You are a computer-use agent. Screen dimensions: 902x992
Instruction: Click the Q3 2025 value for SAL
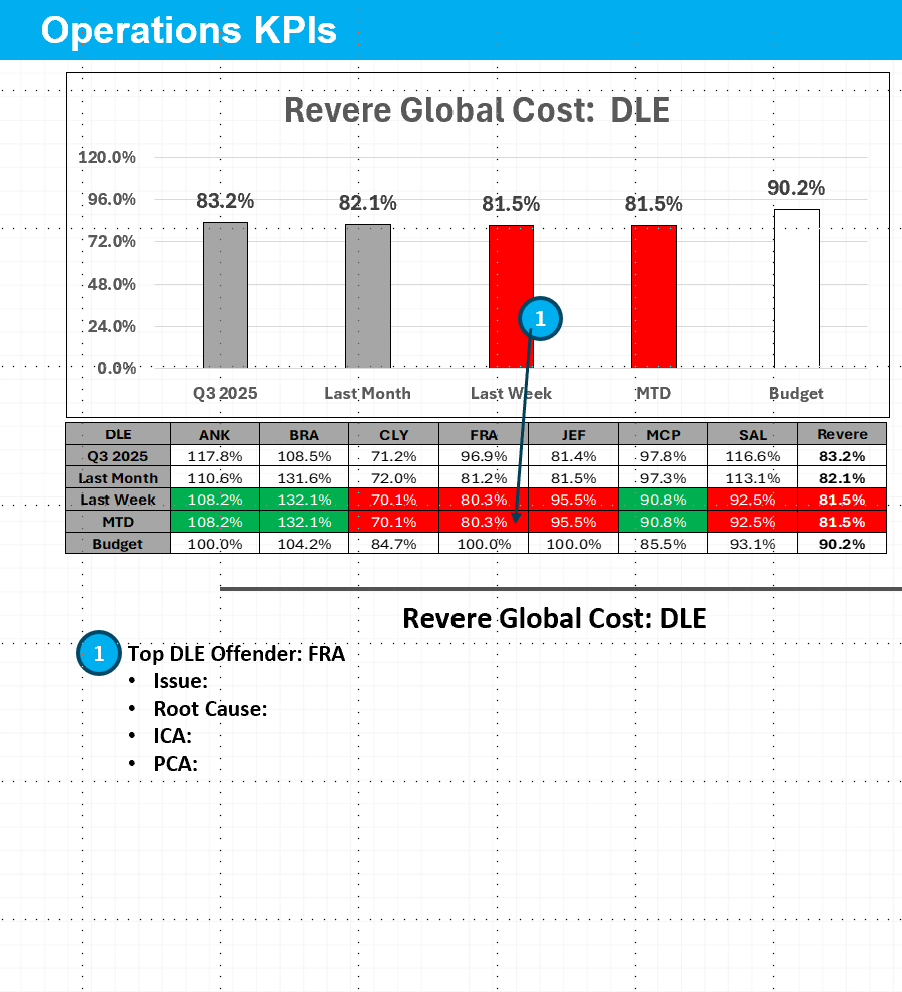click(752, 456)
